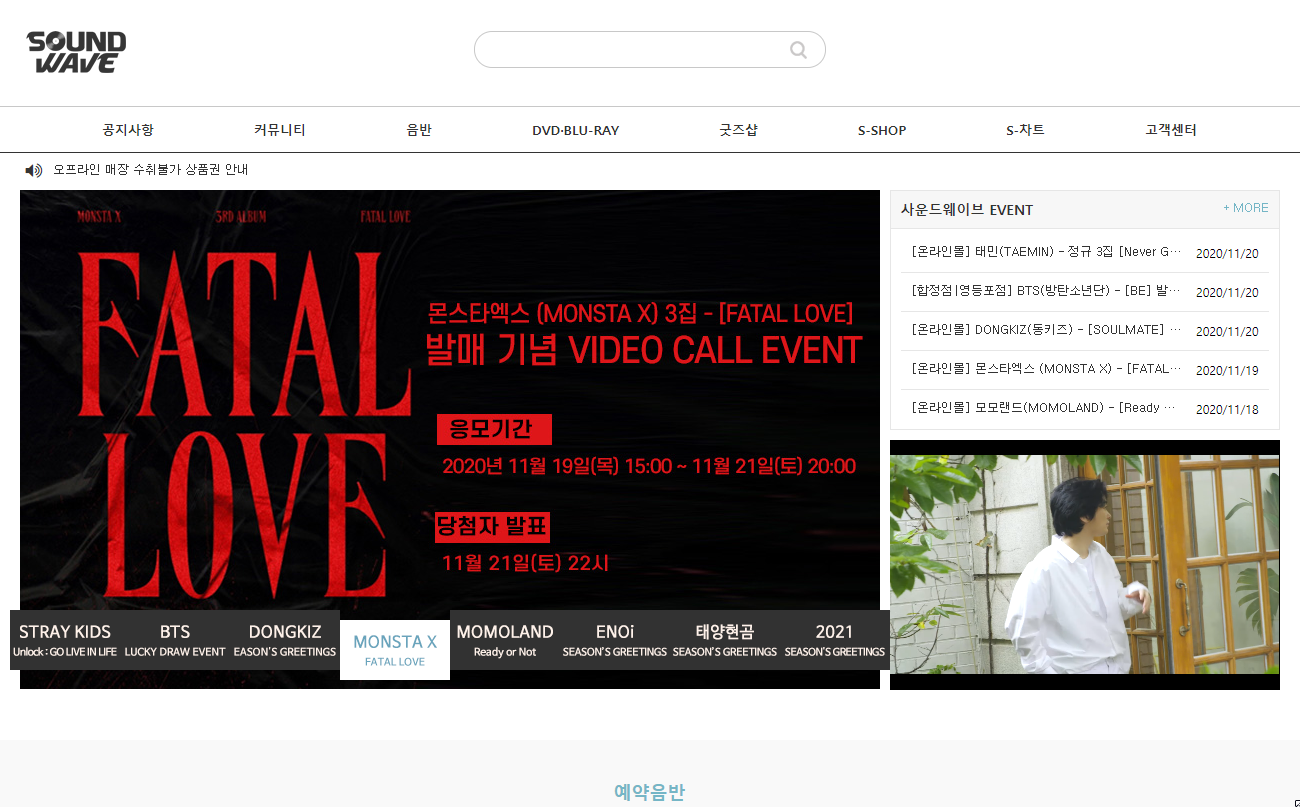Select the 태양현곰 Season's Greetings tab
The width and height of the screenshot is (1300, 807).
click(x=725, y=640)
